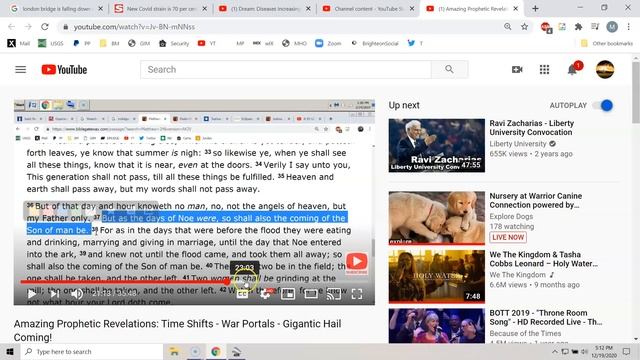The width and height of the screenshot is (640, 360).
Task: Switch to New Covid strain tab
Action: click(x=160, y=9)
